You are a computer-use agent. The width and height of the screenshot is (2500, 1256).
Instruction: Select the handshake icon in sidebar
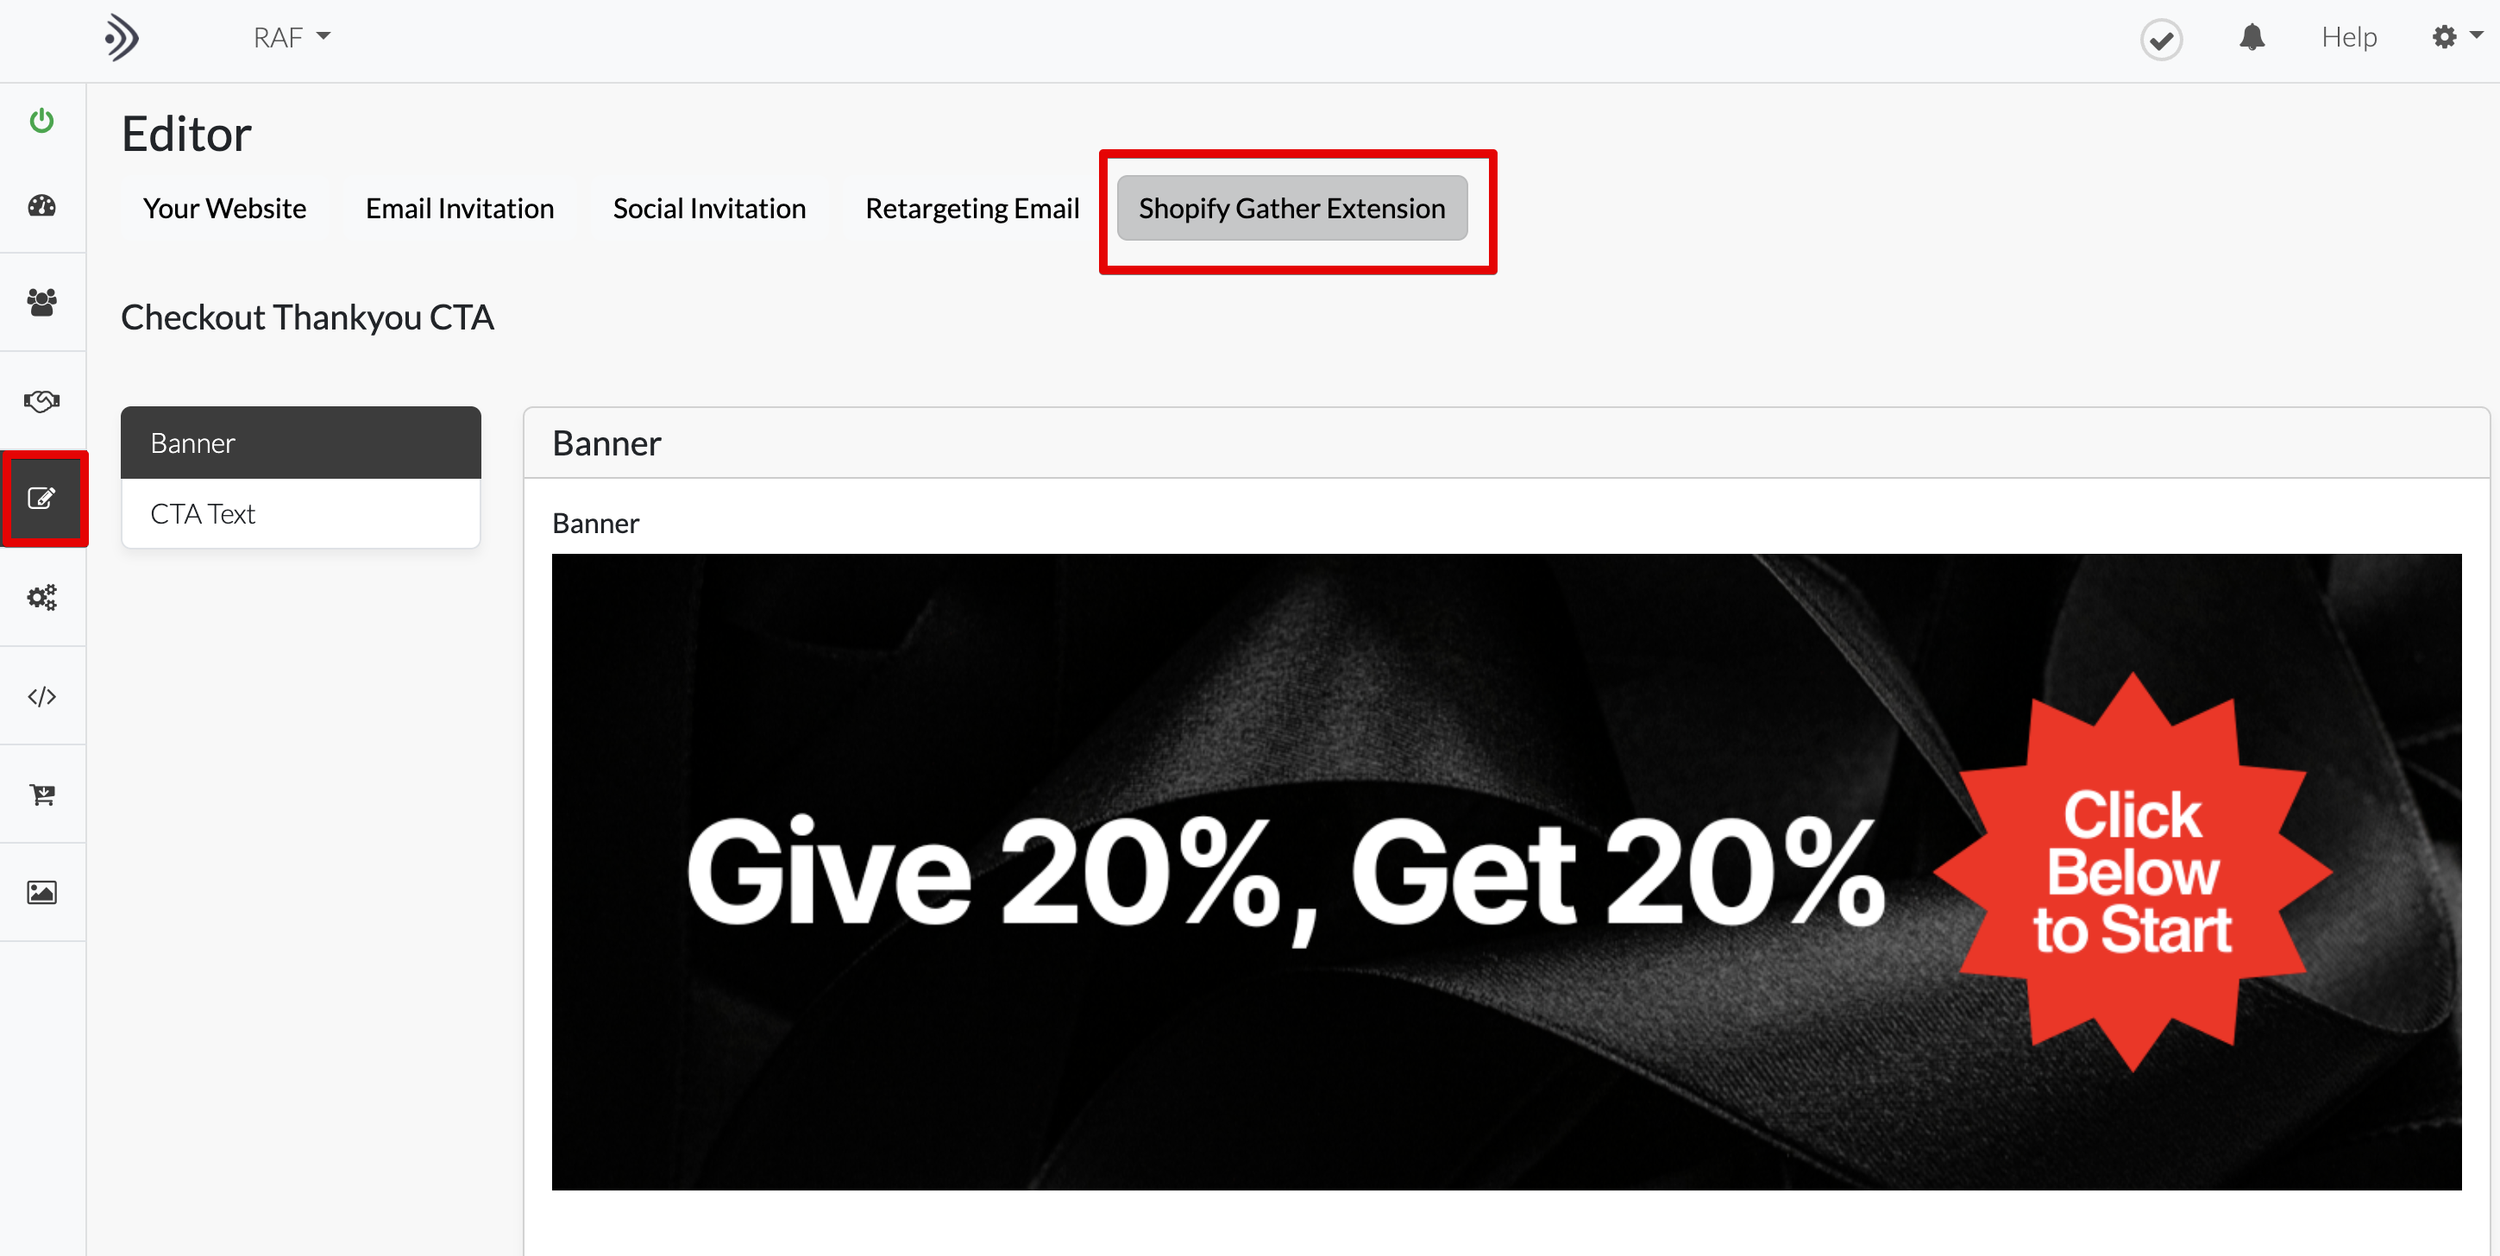point(42,401)
